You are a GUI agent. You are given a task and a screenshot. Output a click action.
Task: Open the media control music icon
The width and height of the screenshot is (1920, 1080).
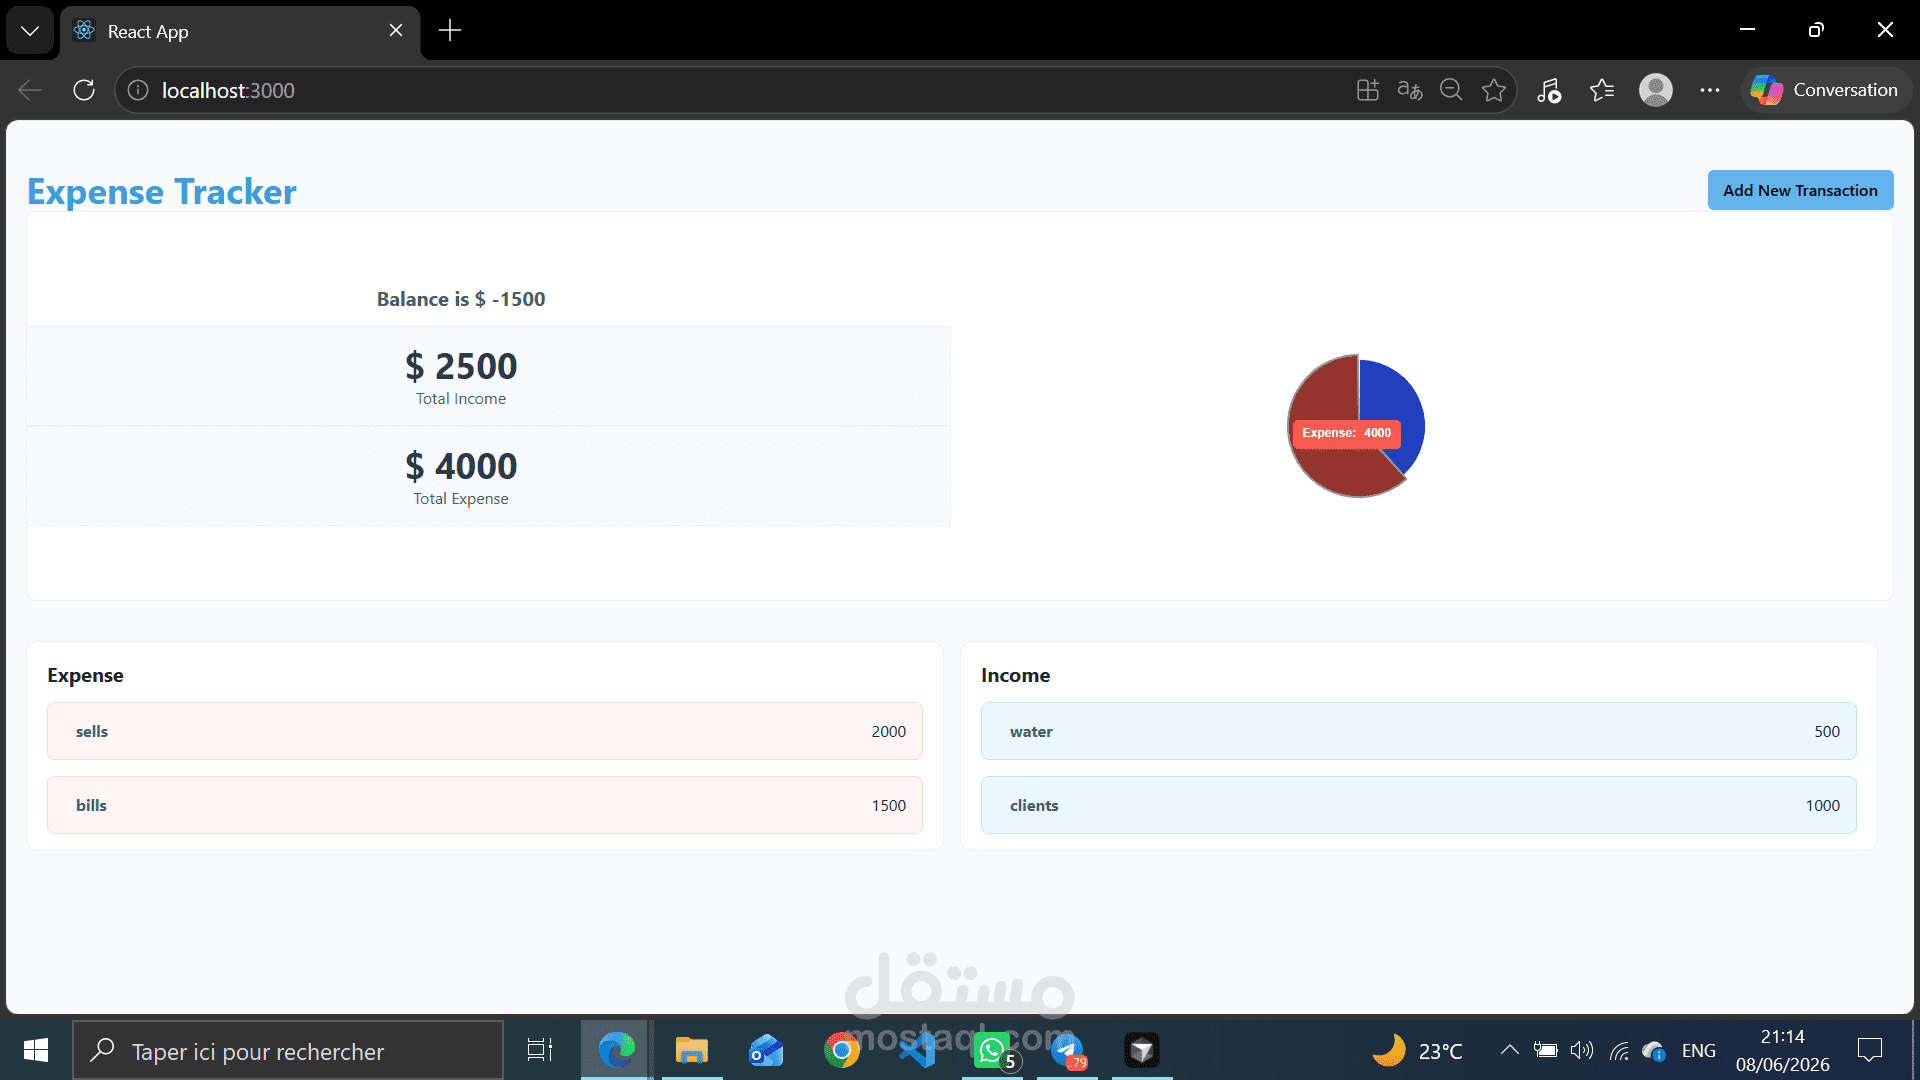pos(1549,90)
